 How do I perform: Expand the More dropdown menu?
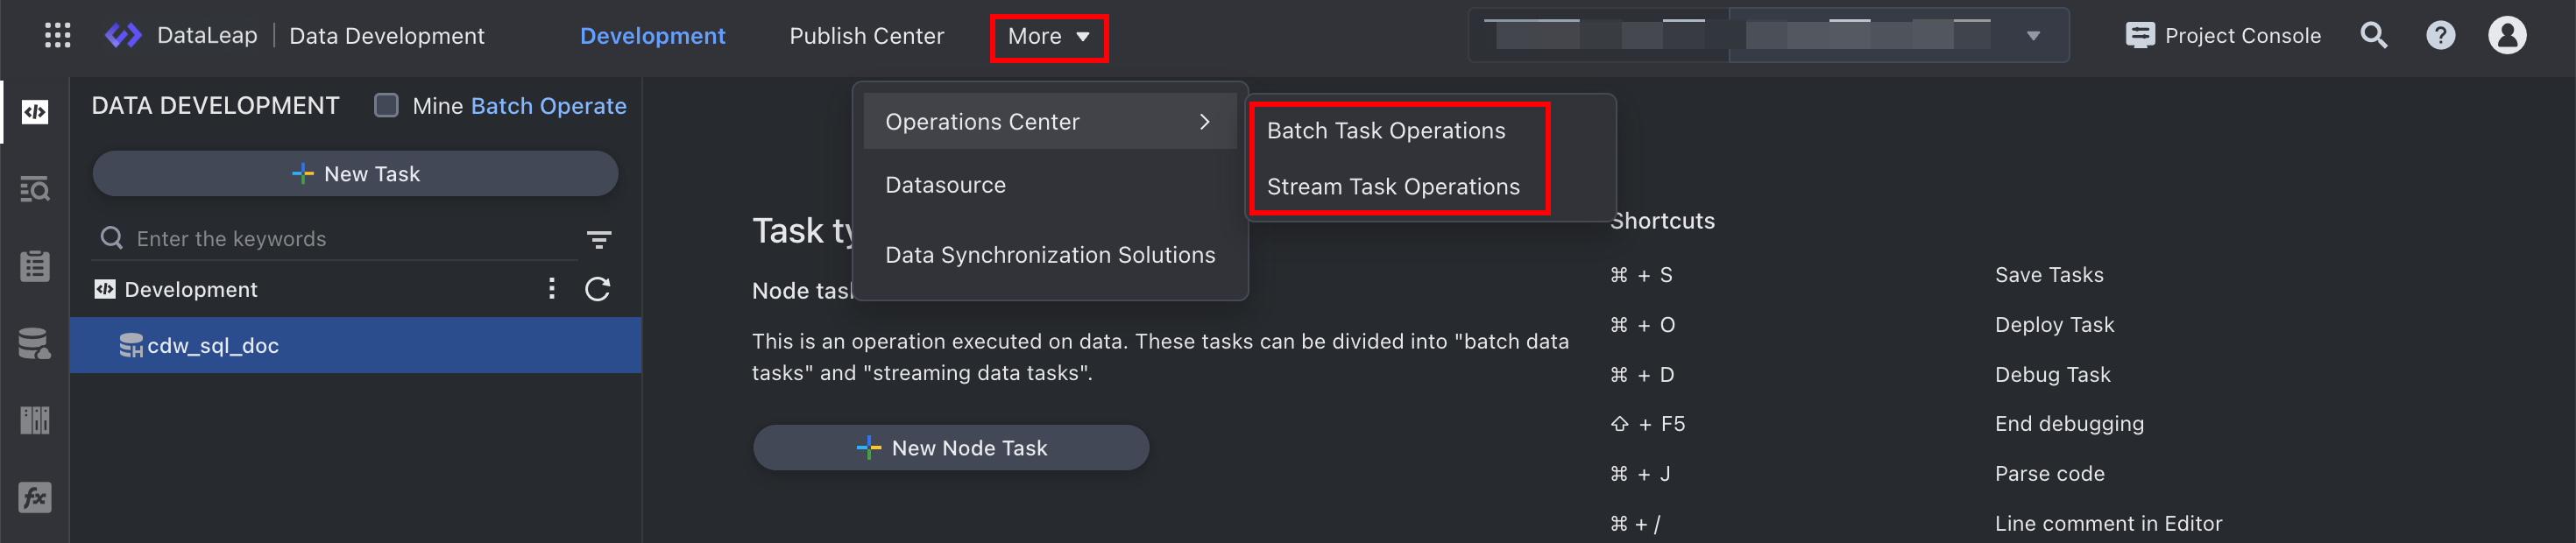click(x=1048, y=37)
